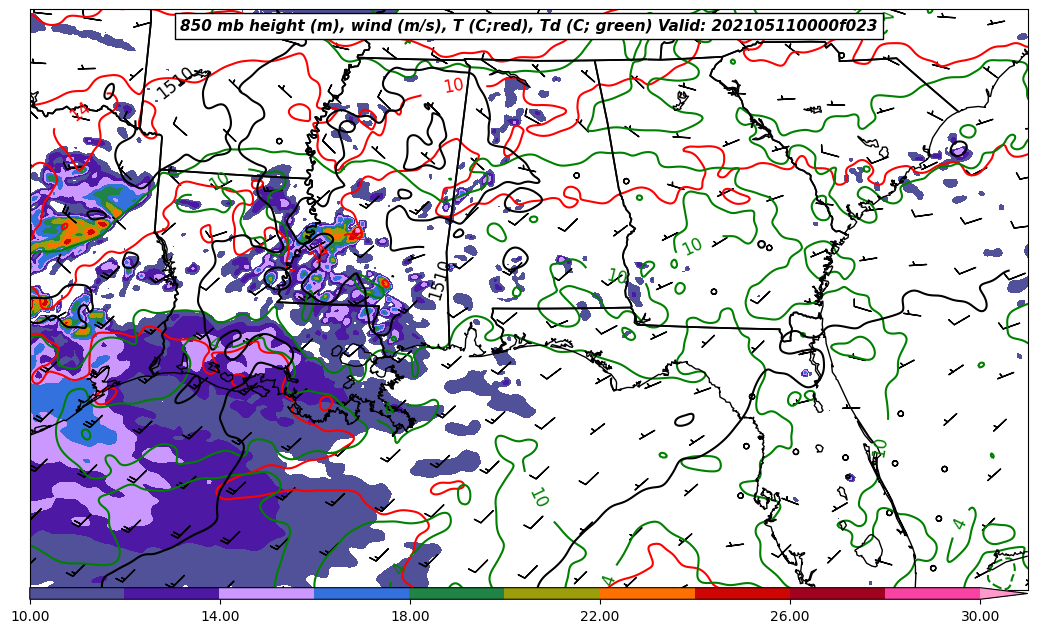This screenshot has width=1037, height=633.
Task: Select the red 24–26 colorbar segment
Action: tap(743, 593)
